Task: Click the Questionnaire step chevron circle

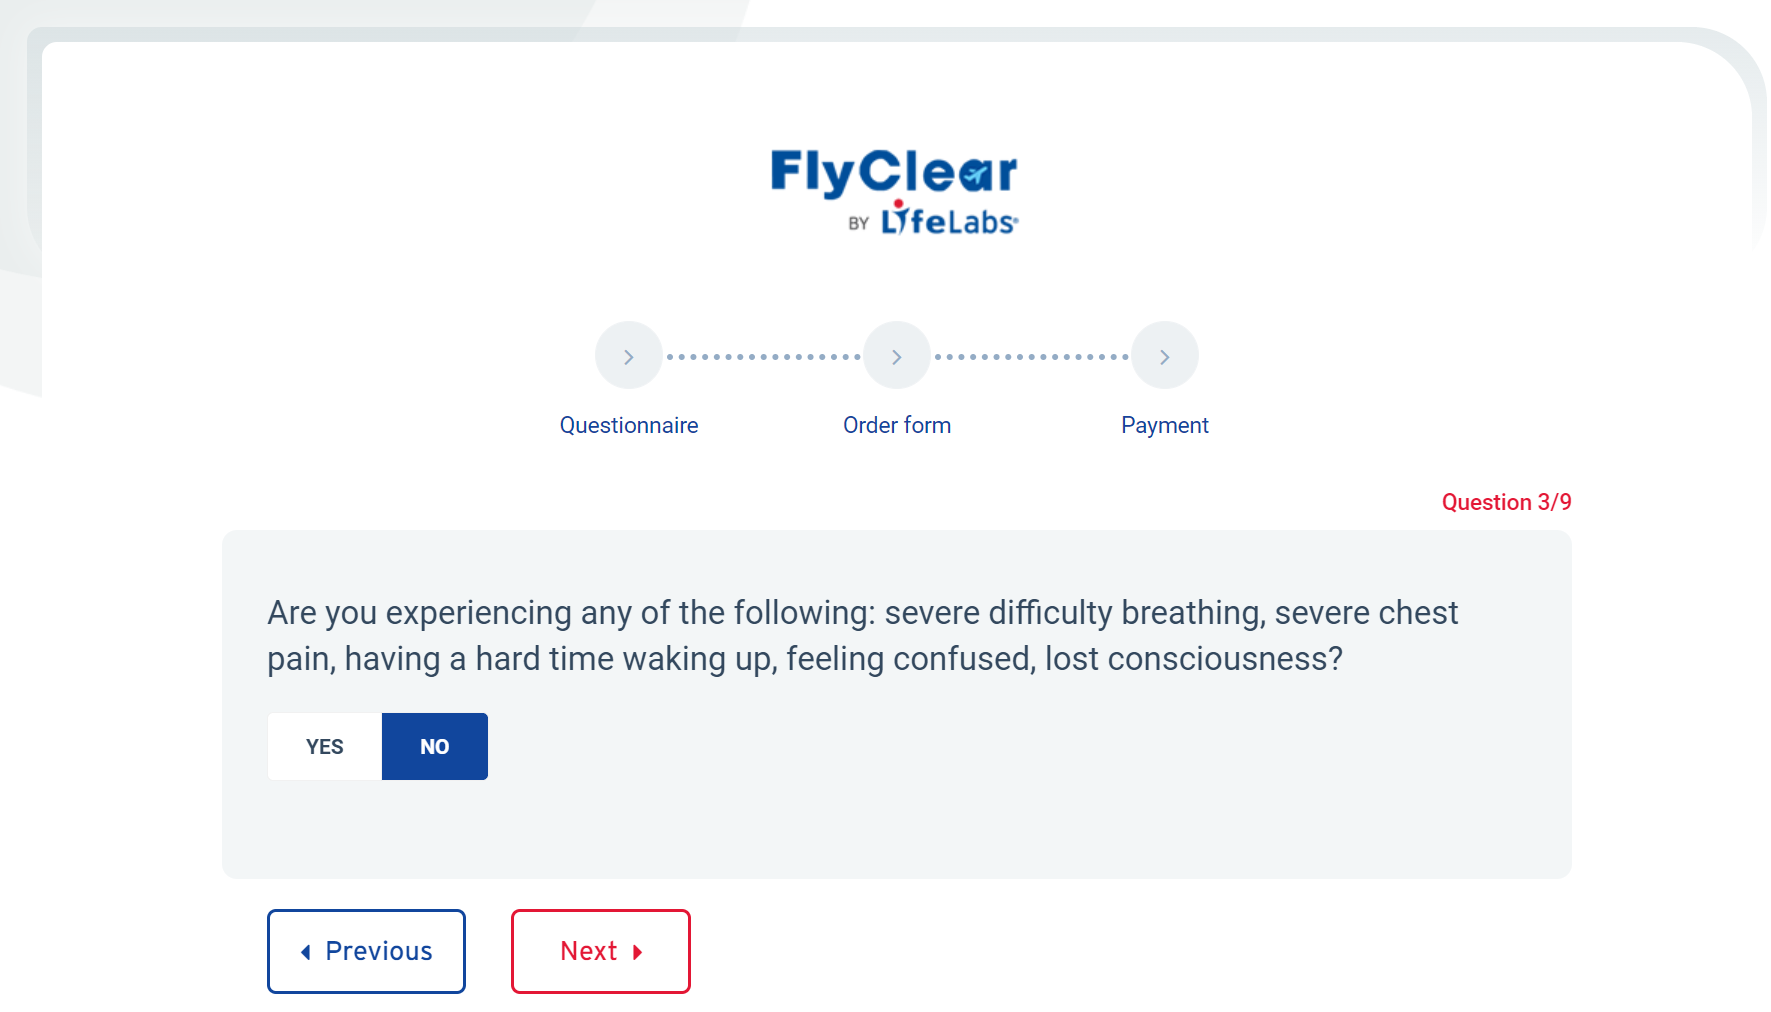Action: (x=628, y=356)
